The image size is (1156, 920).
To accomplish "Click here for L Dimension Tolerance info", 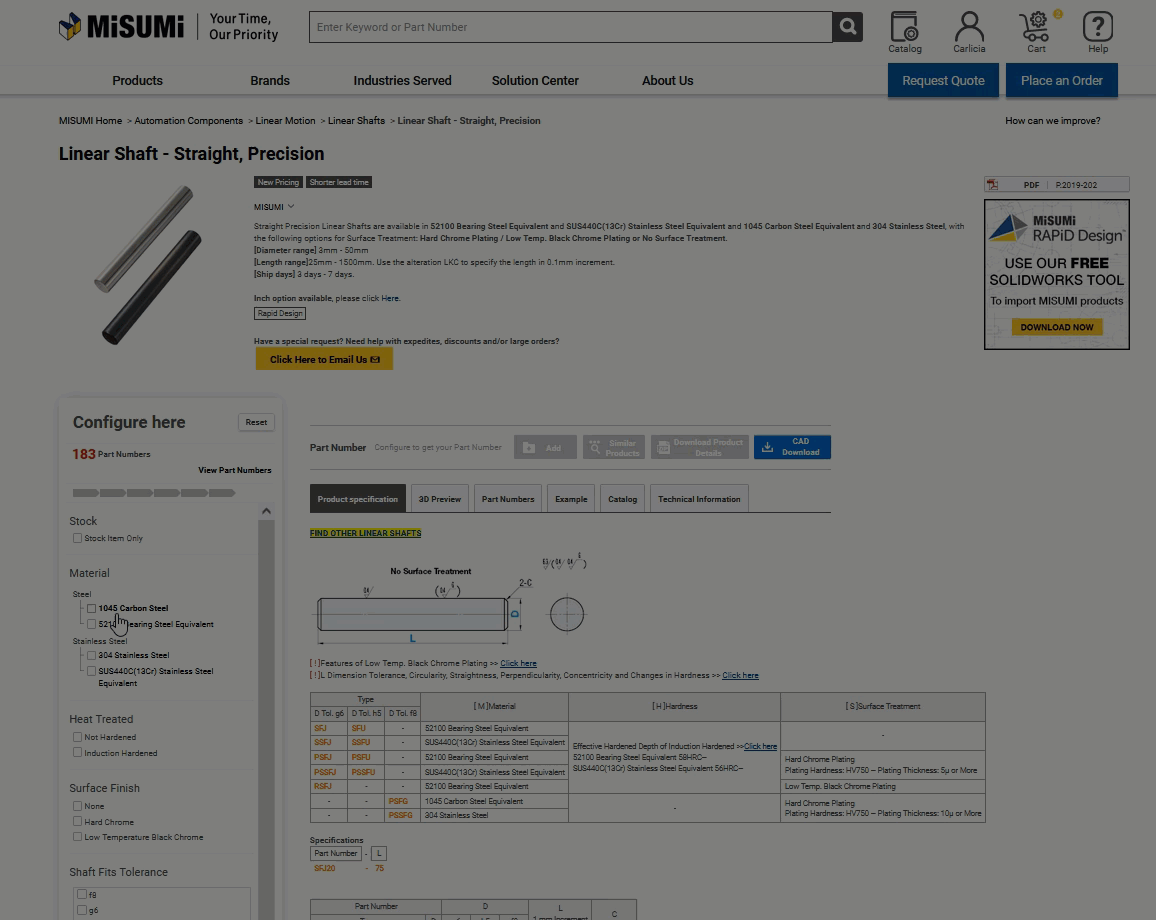I will [x=740, y=675].
